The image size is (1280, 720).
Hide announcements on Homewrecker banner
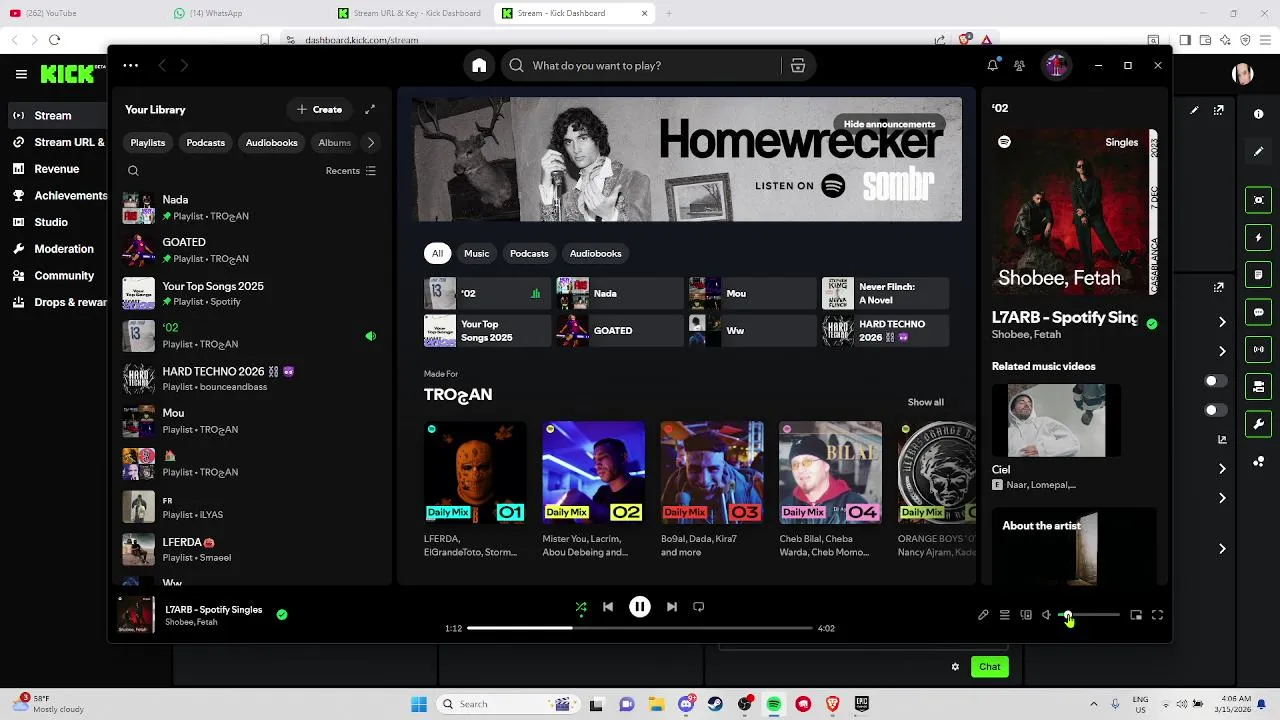pos(889,124)
